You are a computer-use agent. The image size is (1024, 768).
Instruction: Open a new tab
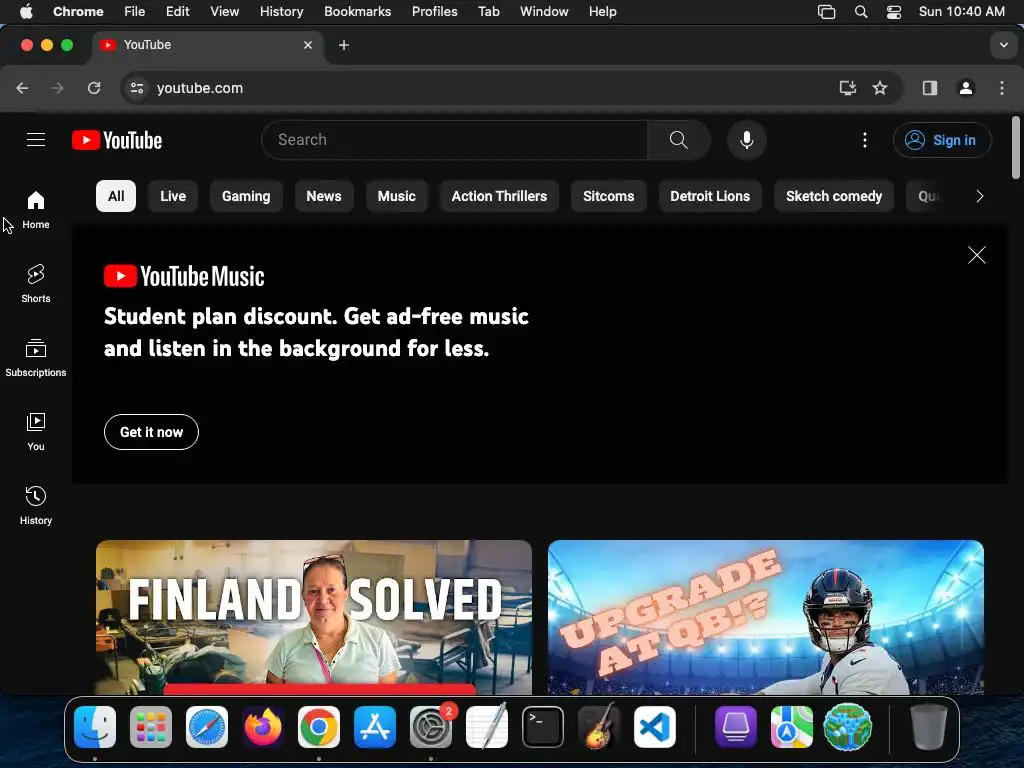(344, 45)
